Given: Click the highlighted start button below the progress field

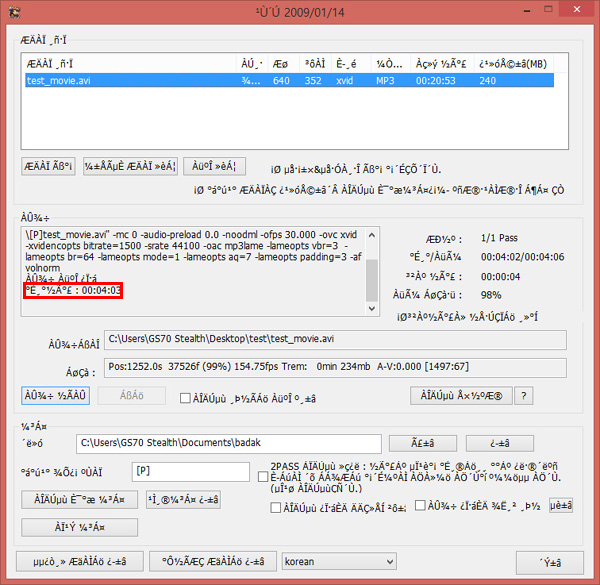Looking at the screenshot, I should (55, 395).
